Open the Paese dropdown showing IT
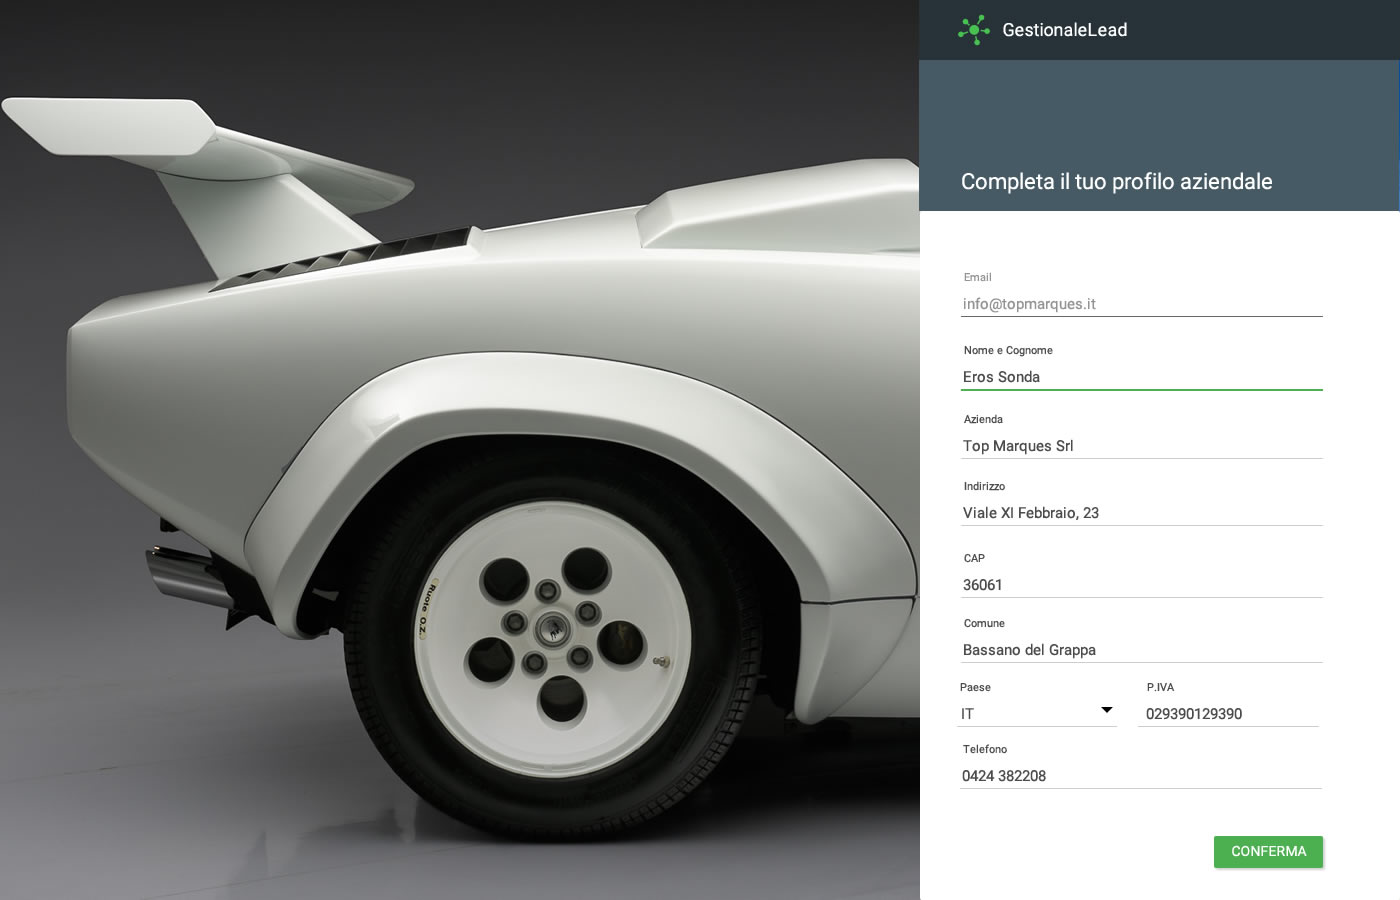The image size is (1400, 900). [1037, 714]
